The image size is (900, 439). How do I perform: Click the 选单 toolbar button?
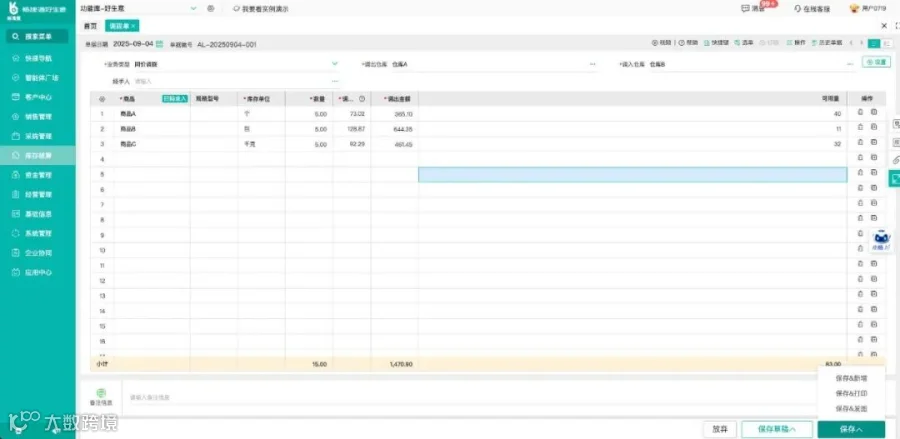coord(744,43)
